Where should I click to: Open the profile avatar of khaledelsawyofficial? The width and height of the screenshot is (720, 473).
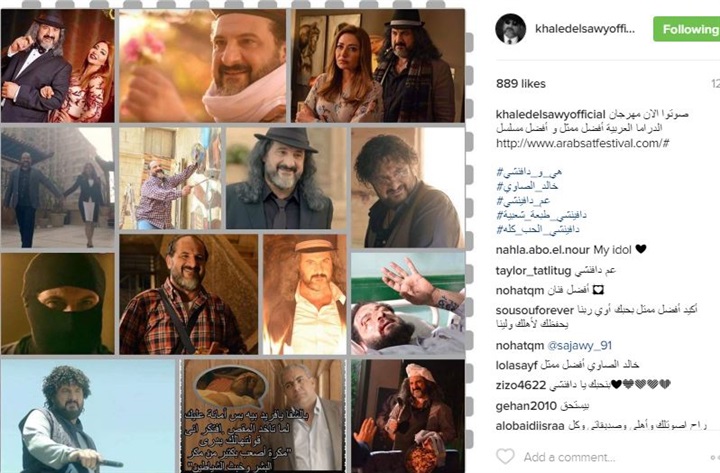(x=511, y=29)
